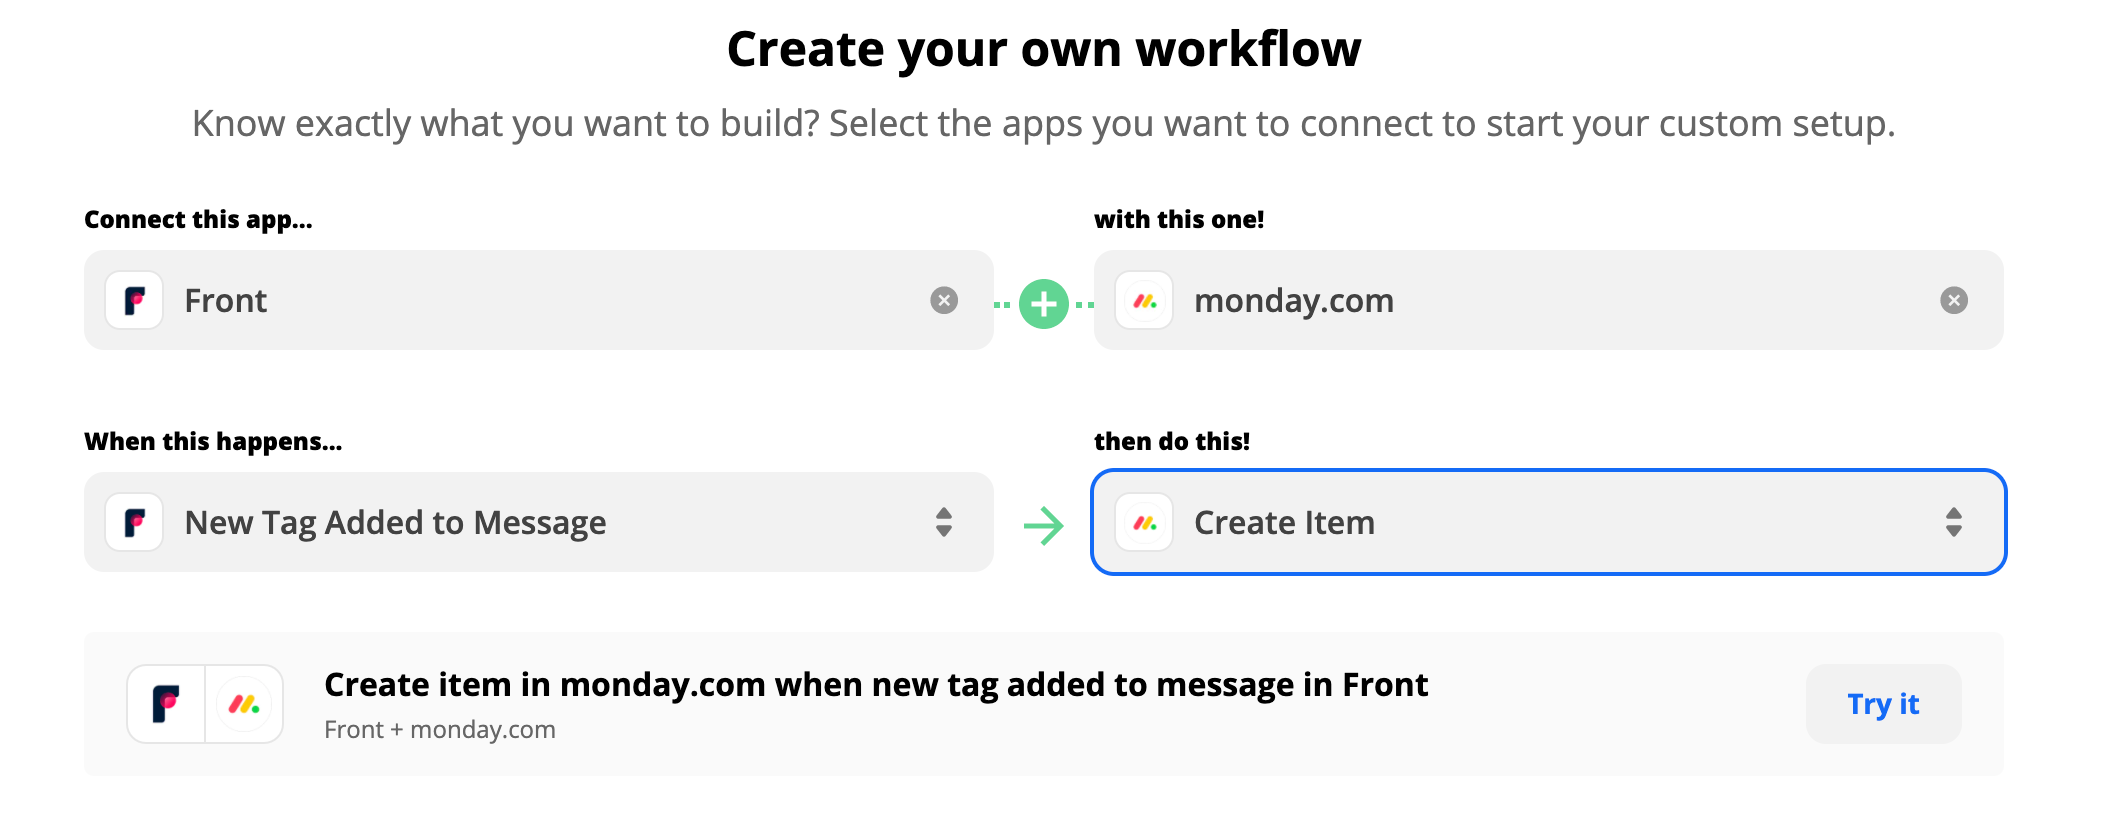Click the monday.com logo in the app field
The height and width of the screenshot is (820, 2124).
[x=1144, y=300]
